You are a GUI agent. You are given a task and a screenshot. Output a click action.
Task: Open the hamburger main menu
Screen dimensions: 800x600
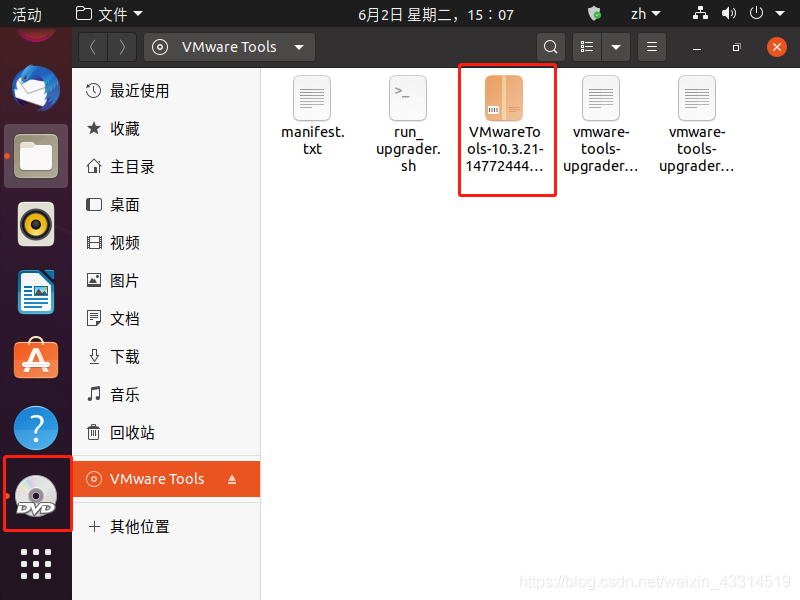(x=652, y=47)
